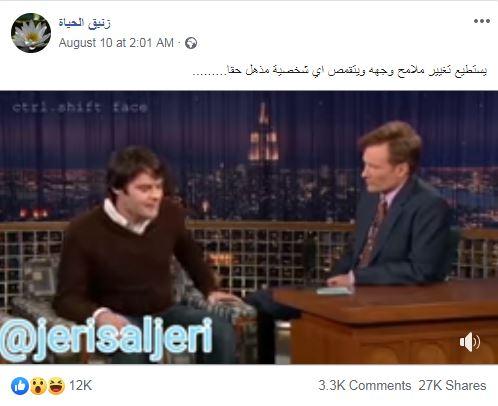This screenshot has width=498, height=406.
Task: Click the water lily profile picture
Action: click(x=31, y=33)
